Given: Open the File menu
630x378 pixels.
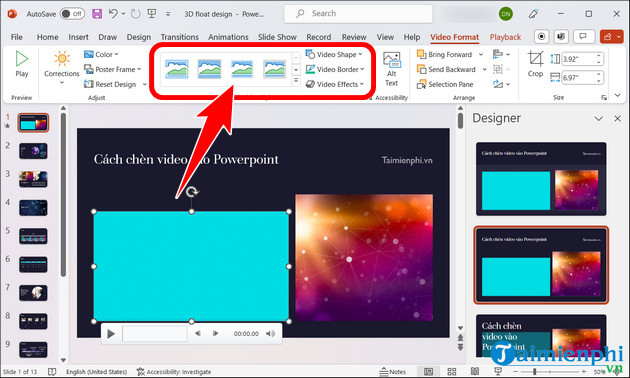Looking at the screenshot, I should click(16, 37).
